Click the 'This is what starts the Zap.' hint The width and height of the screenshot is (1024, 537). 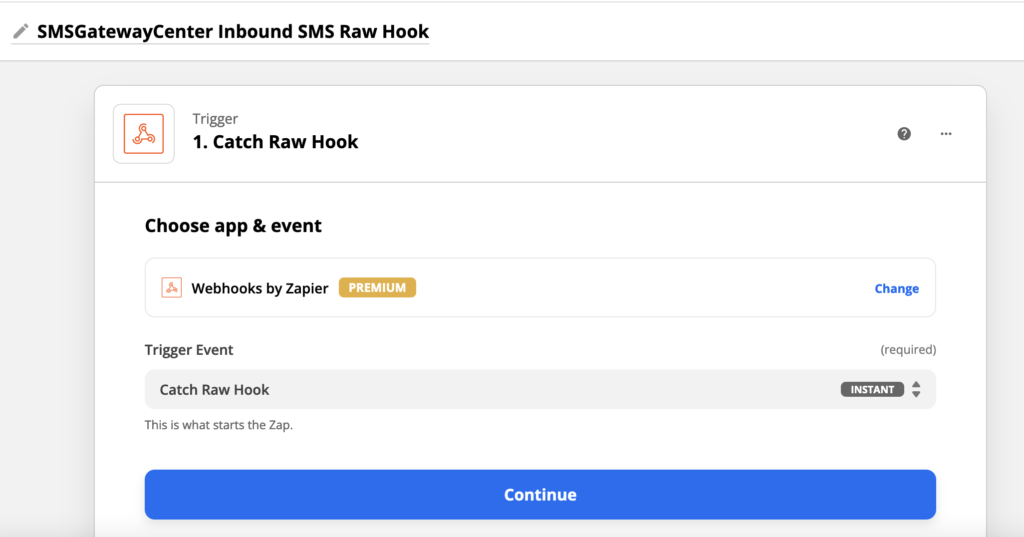click(219, 425)
